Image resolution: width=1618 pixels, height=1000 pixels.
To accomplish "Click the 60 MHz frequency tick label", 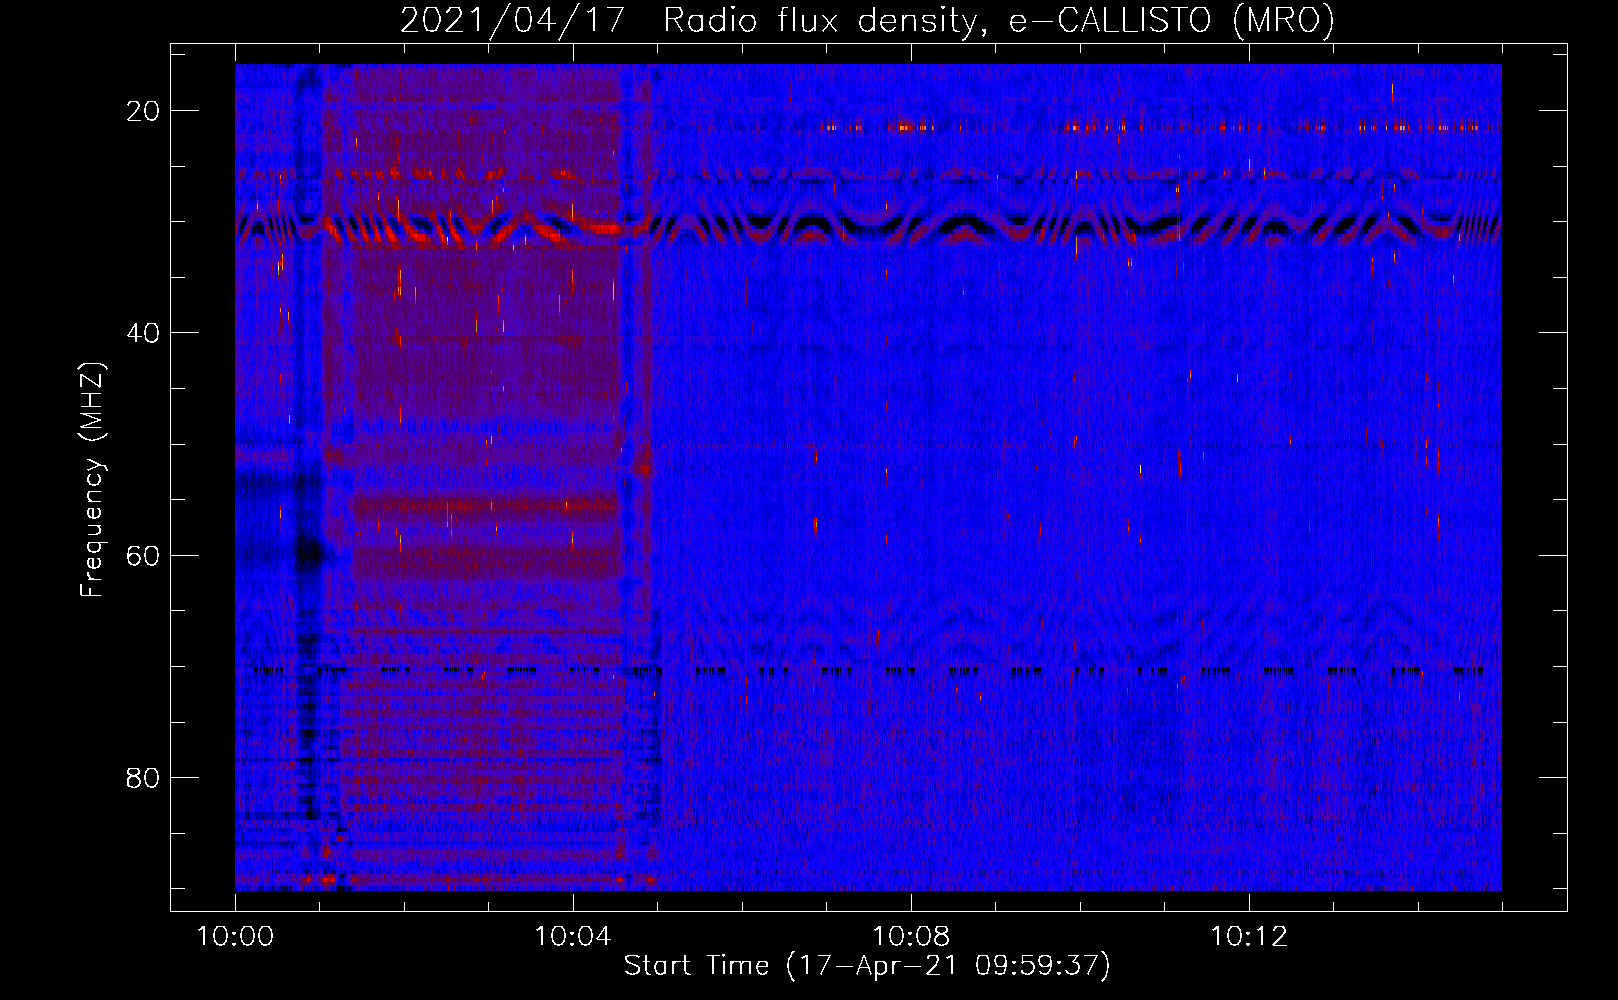I will coord(143,555).
